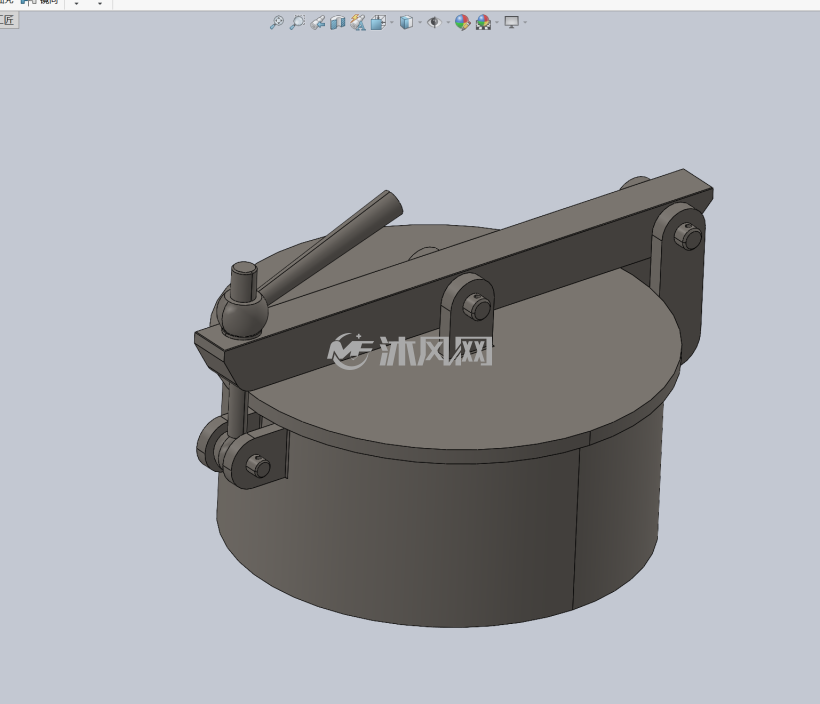Toggle Hide/Show Items eye icon
The width and height of the screenshot is (820, 704).
434,22
